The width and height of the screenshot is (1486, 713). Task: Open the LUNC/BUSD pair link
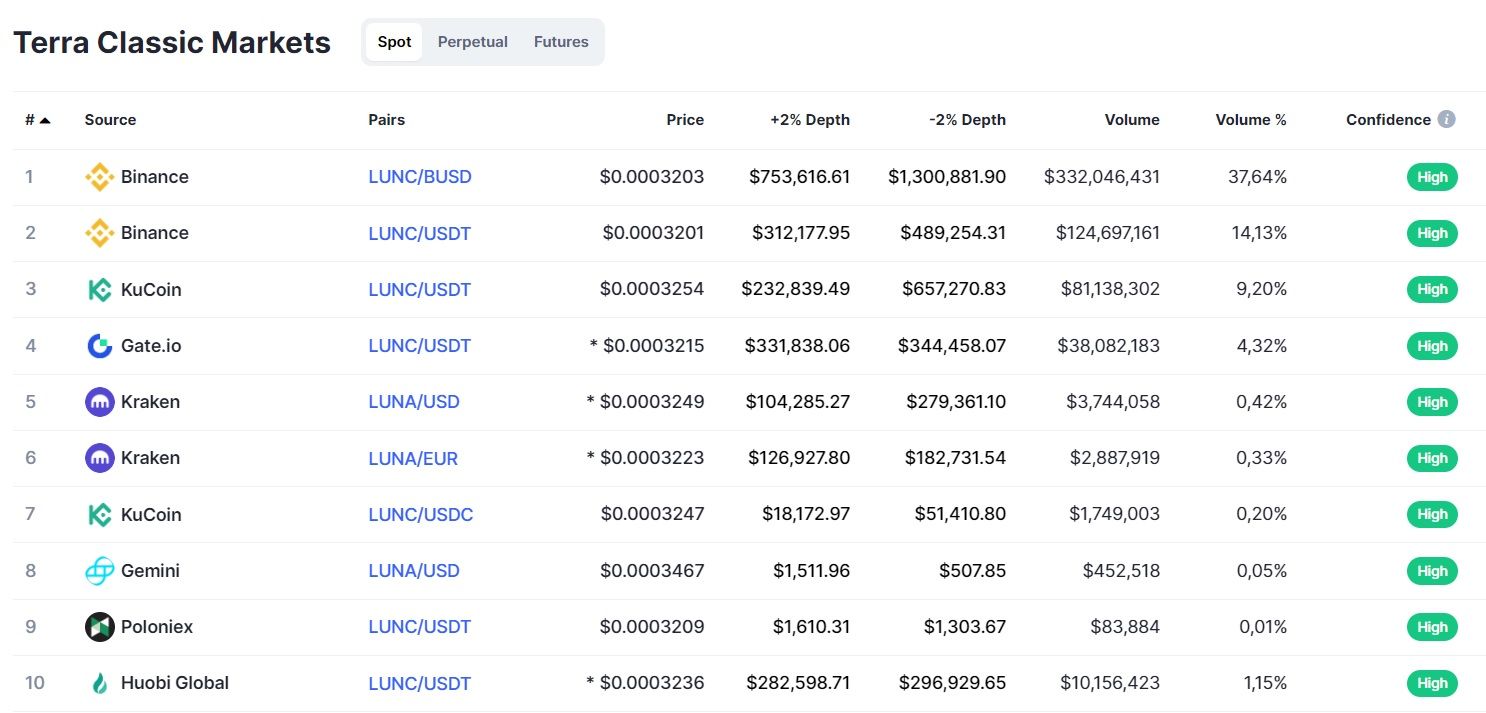(x=420, y=177)
